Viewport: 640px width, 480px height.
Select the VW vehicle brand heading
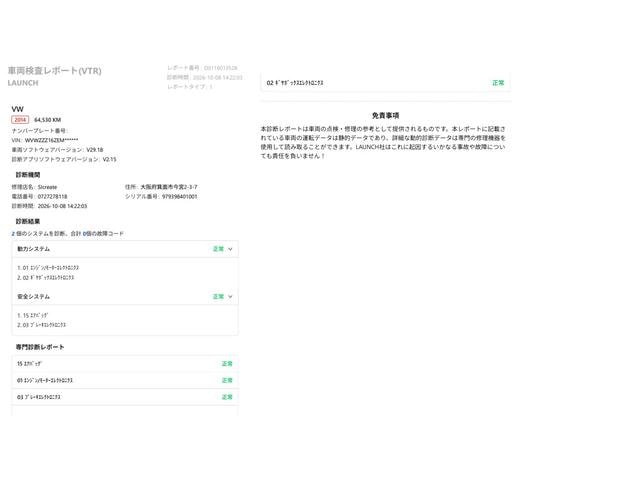(x=18, y=109)
